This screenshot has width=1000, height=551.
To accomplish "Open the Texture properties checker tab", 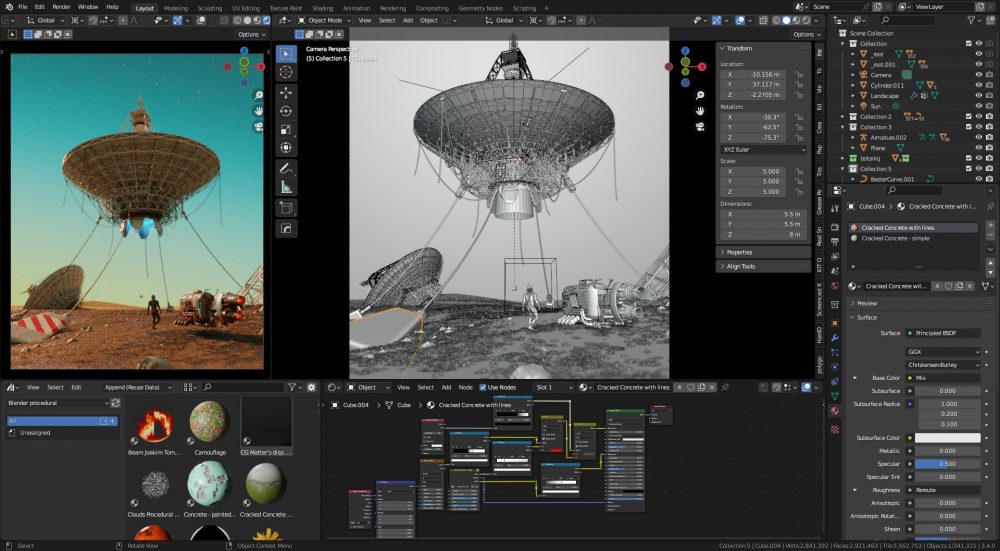I will point(835,430).
